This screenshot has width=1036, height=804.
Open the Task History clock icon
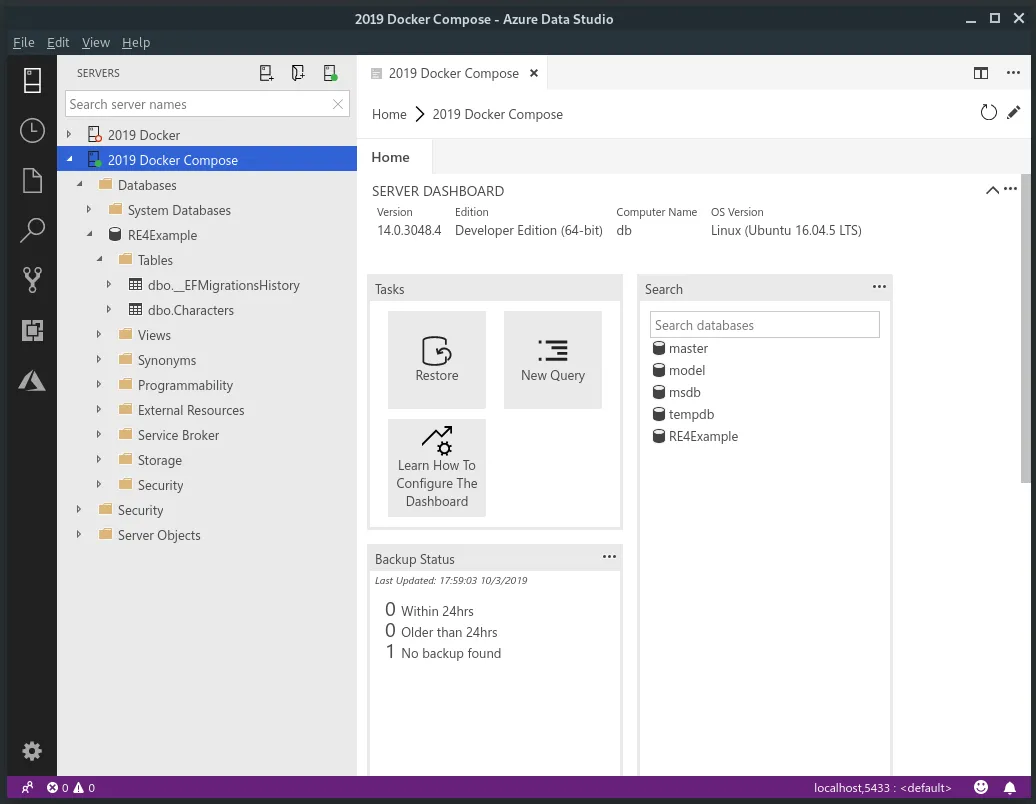[32, 131]
